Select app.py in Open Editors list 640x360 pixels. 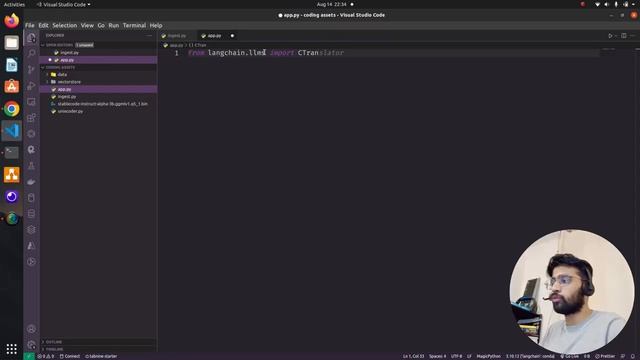coord(98,60)
